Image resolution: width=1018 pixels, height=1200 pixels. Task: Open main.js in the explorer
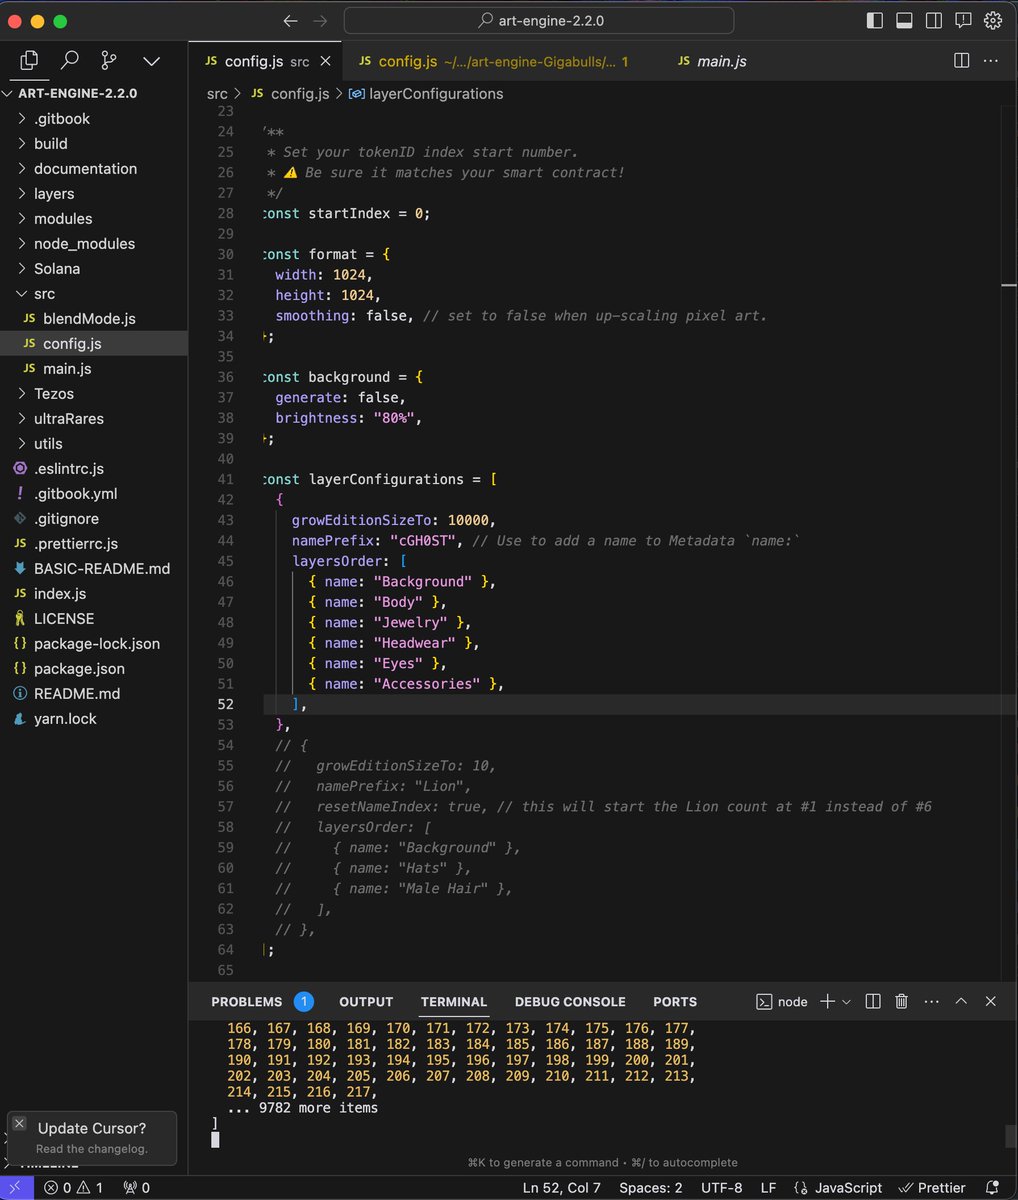pos(94,368)
